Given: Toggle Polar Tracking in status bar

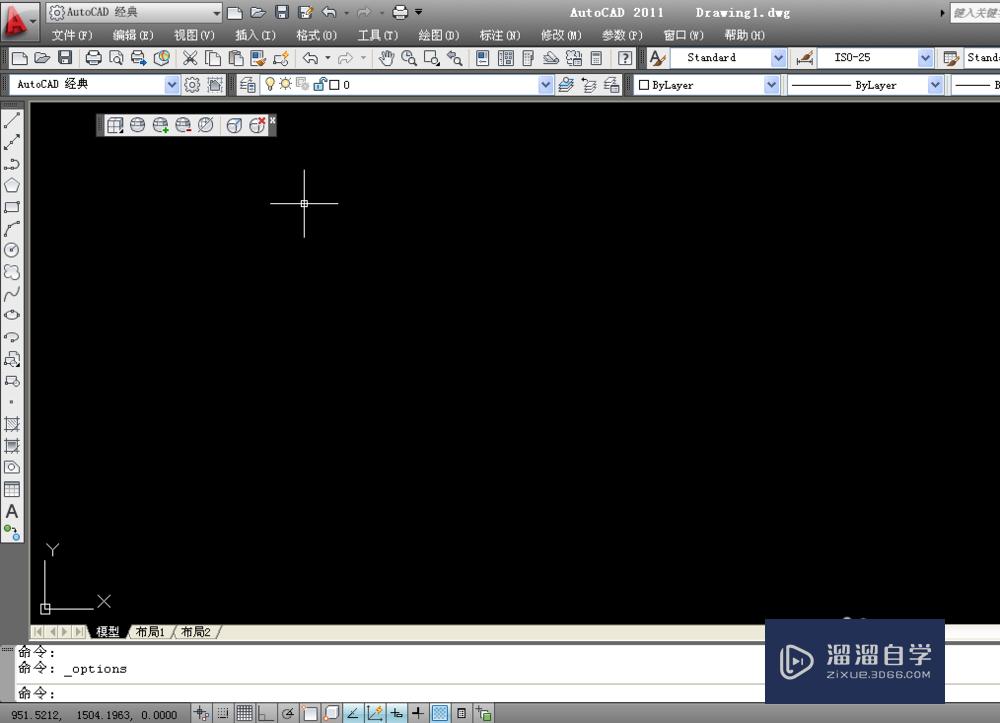Looking at the screenshot, I should pos(288,713).
